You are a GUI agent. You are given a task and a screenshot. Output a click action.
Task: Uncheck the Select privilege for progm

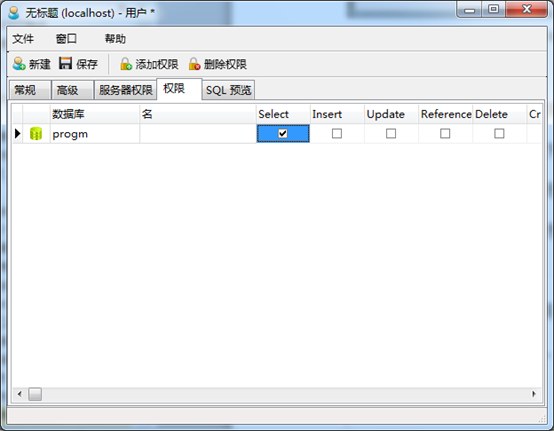[283, 134]
